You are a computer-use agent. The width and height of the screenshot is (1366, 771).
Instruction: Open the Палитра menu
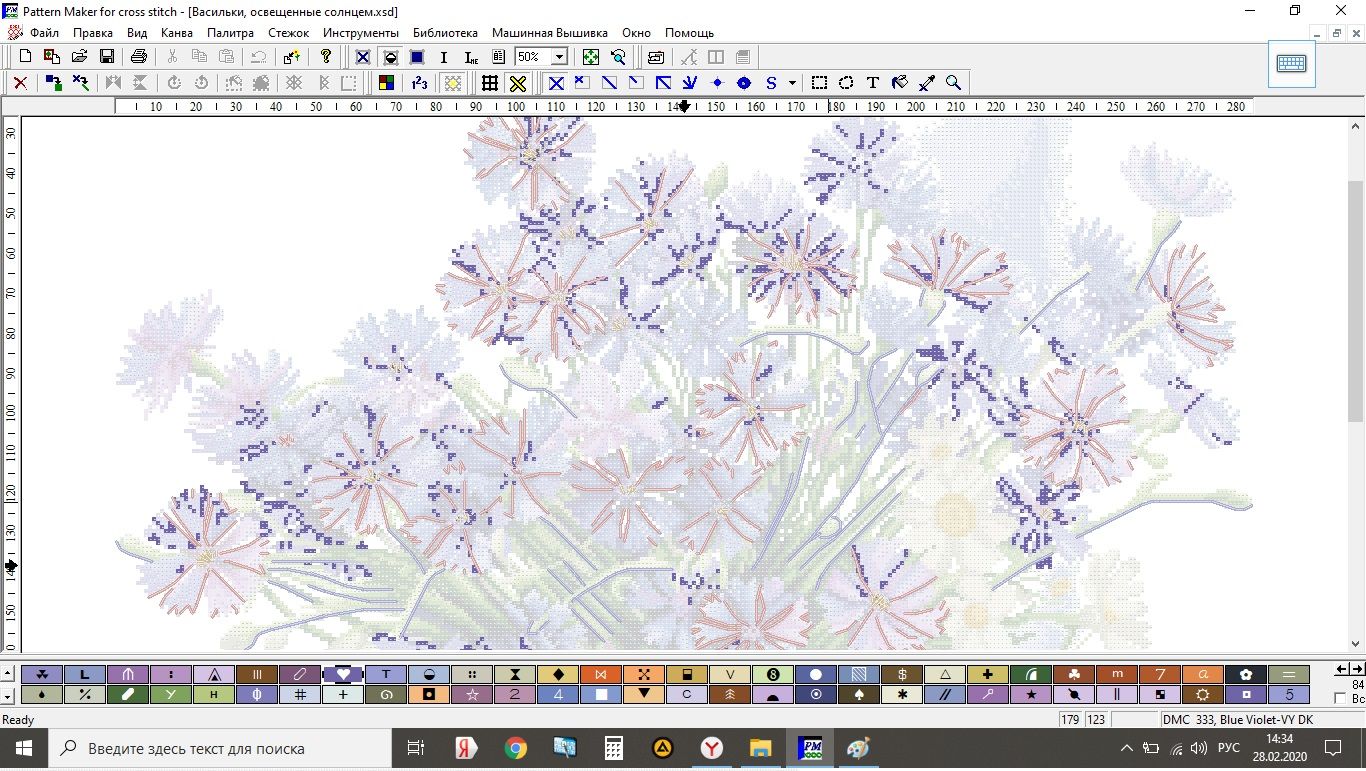pyautogui.click(x=230, y=33)
